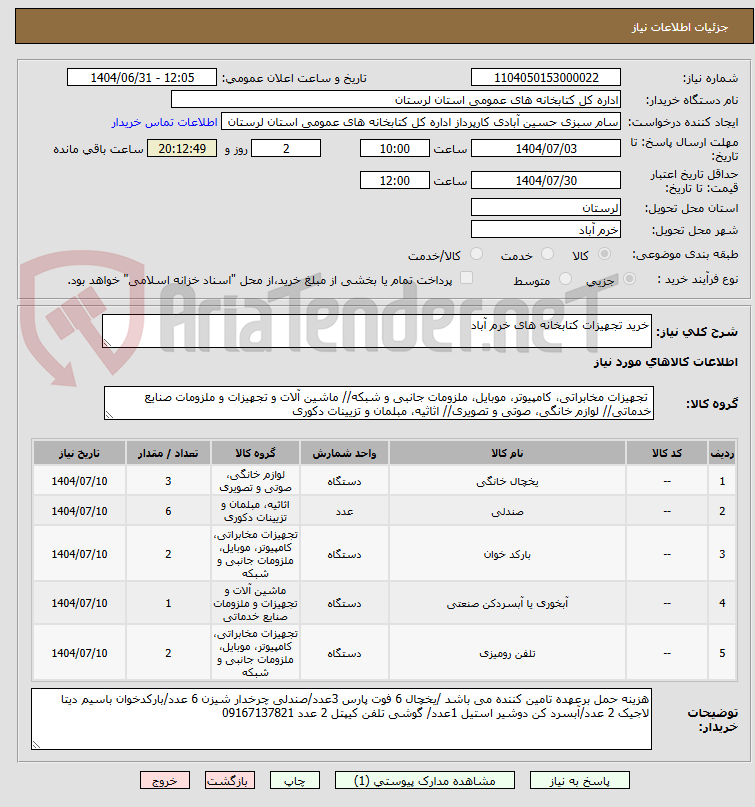755x807 pixels.
Task: Click the price validity date 1404/07/30
Action: pyautogui.click(x=546, y=181)
